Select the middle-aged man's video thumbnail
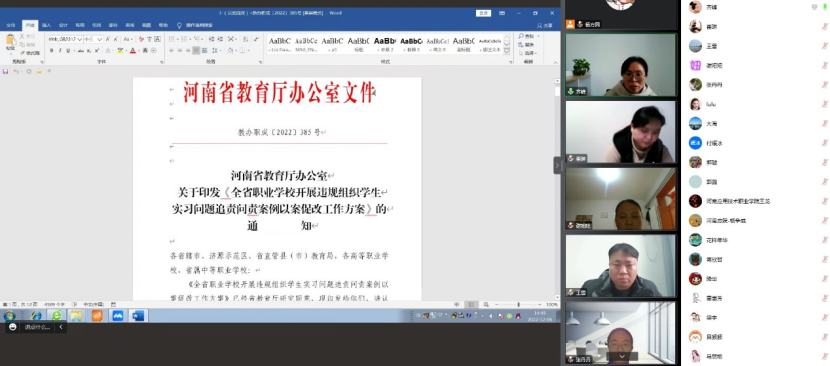 pyautogui.click(x=621, y=265)
